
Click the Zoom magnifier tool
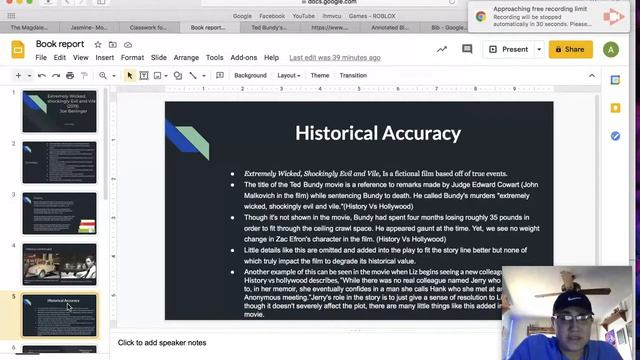click(x=103, y=76)
